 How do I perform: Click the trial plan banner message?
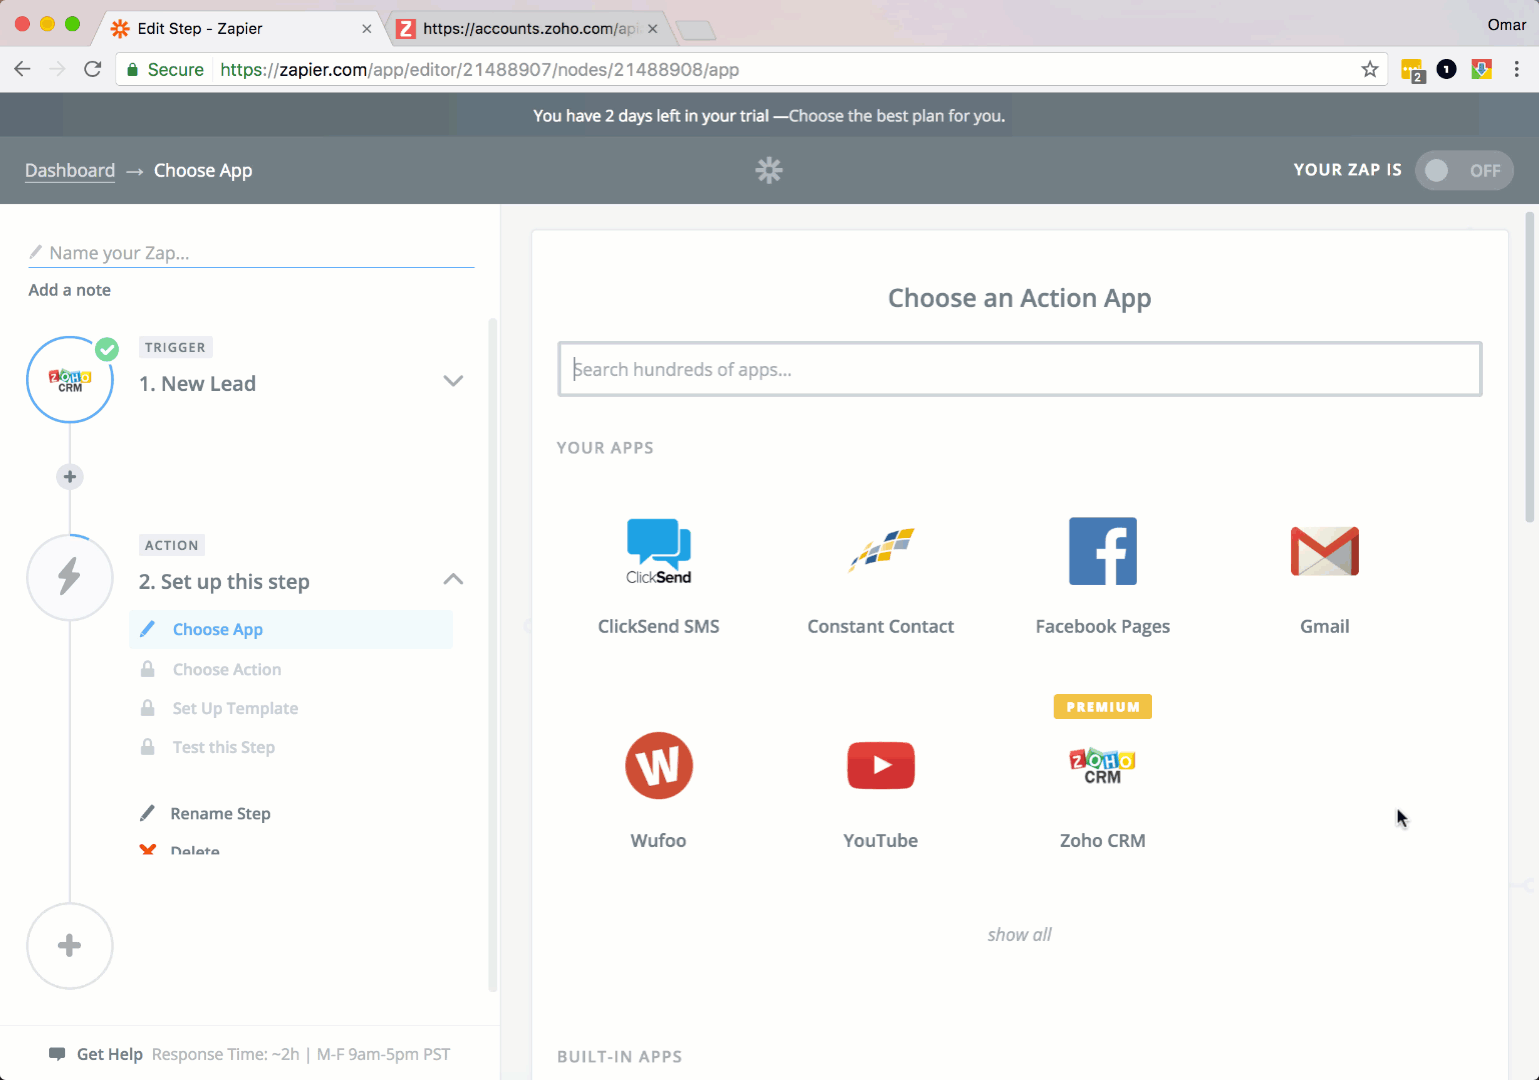(769, 116)
